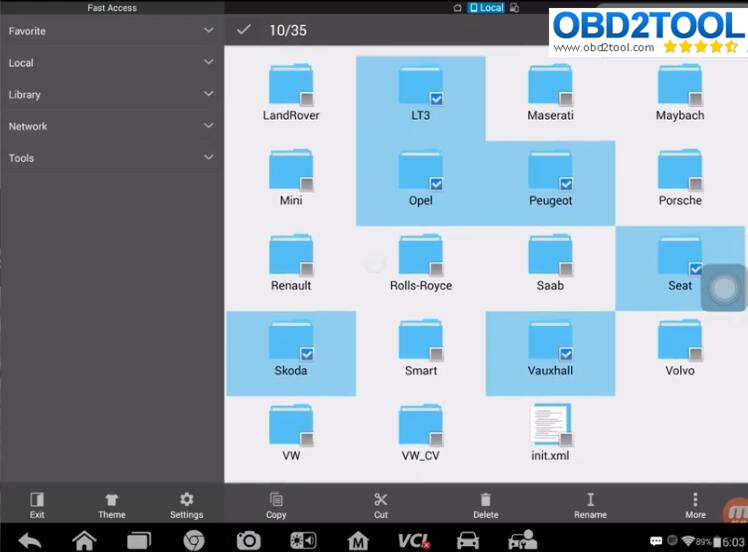
Task: Click the Copy toolbar icon
Action: pyautogui.click(x=276, y=506)
